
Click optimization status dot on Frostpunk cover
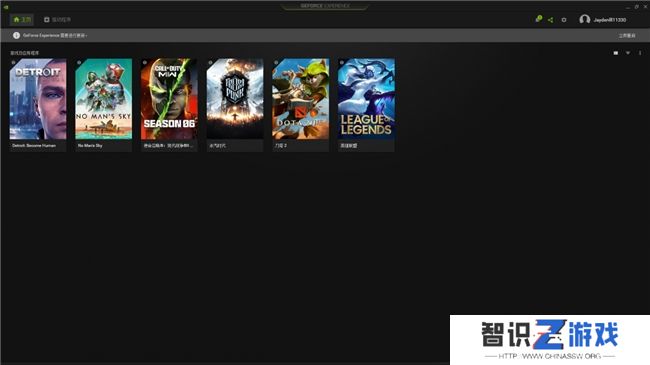211,63
